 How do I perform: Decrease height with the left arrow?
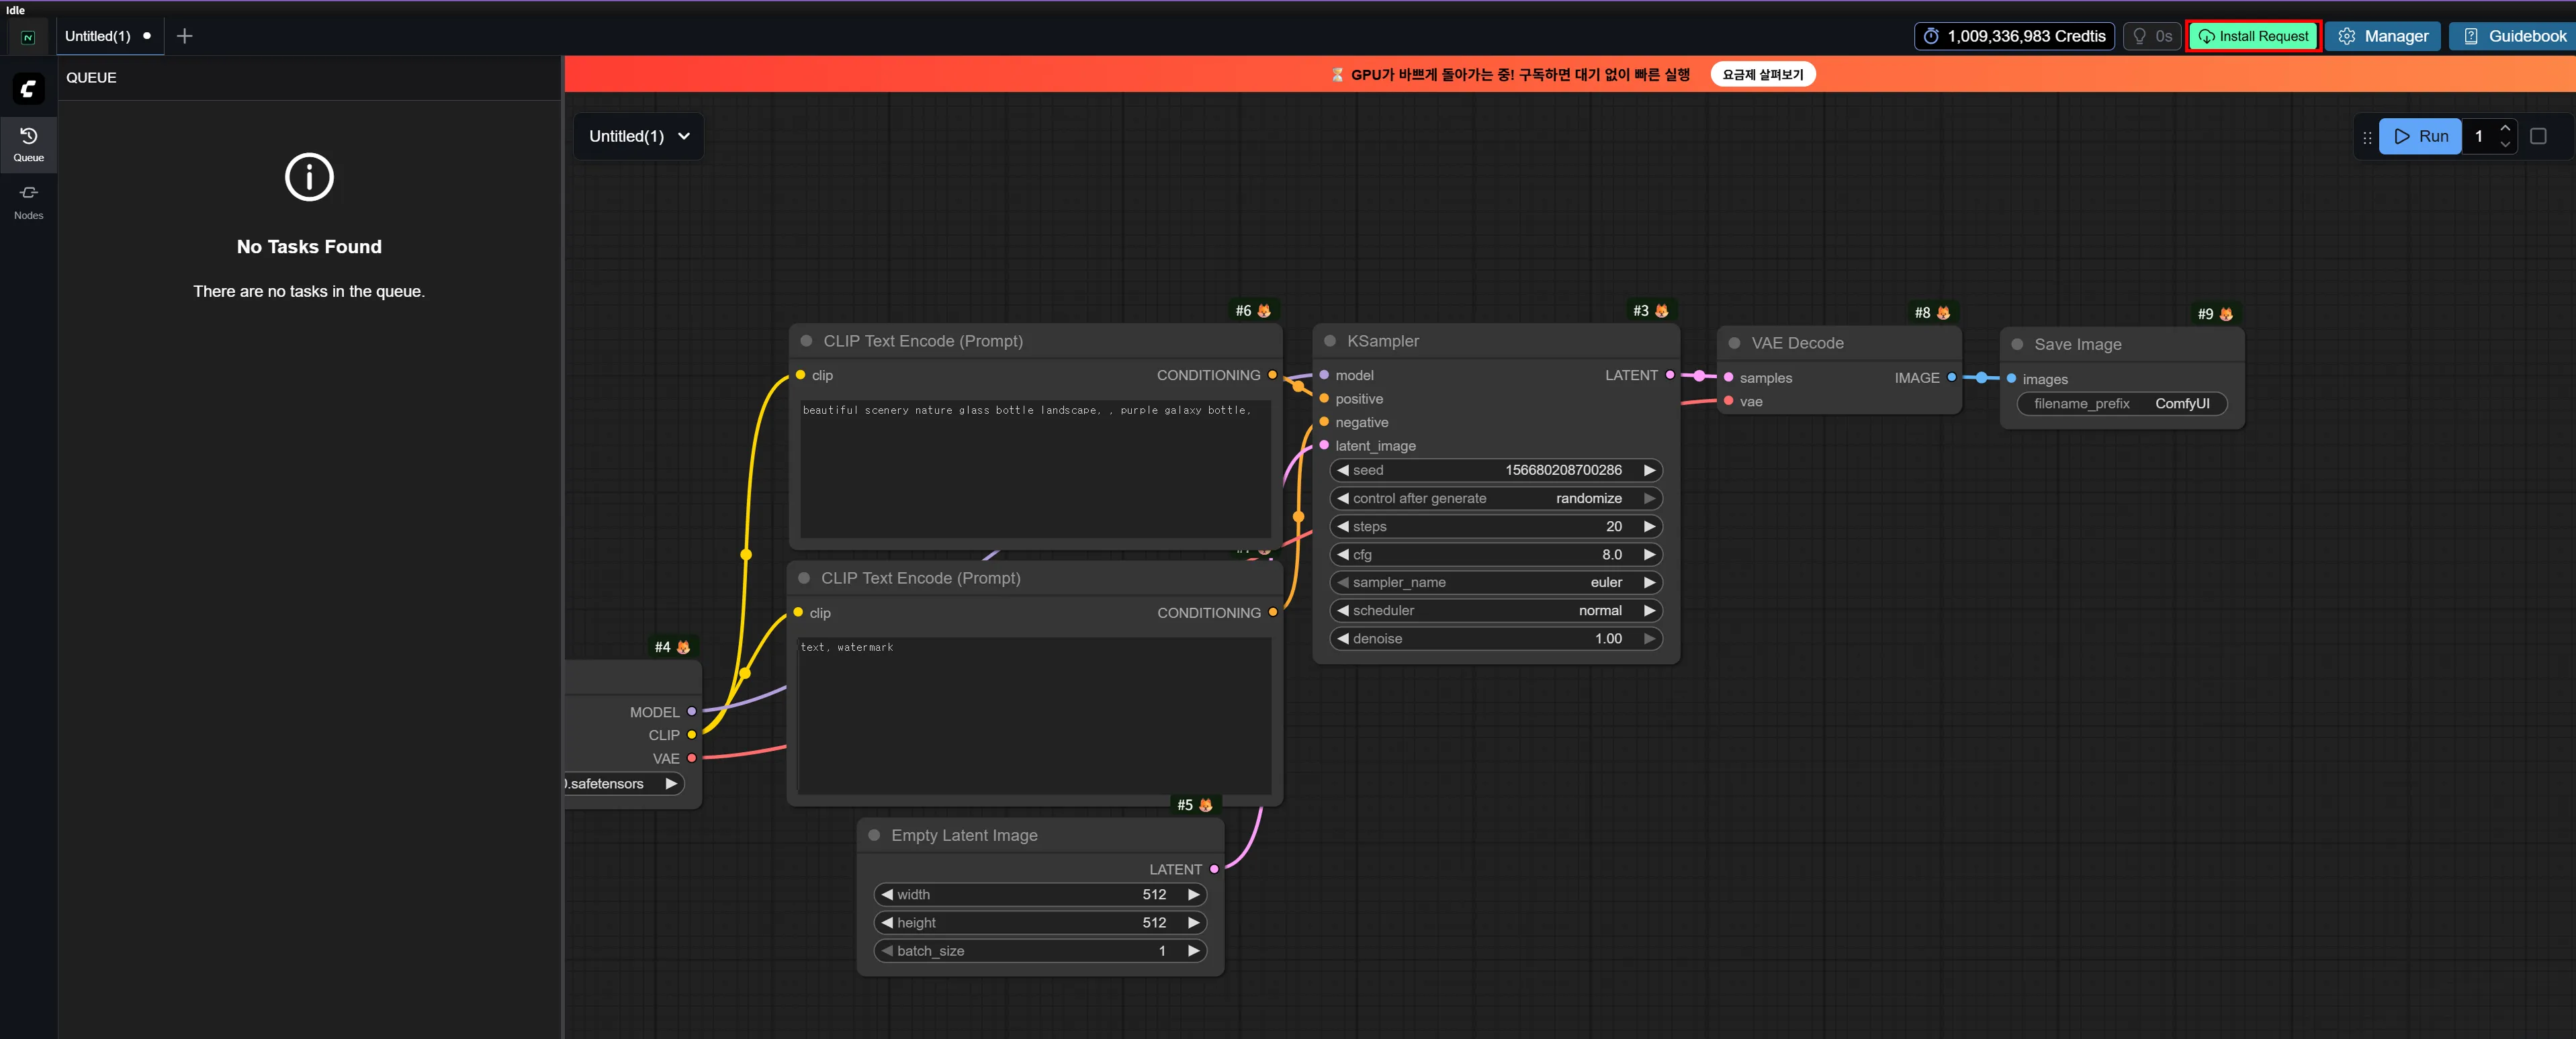coord(887,922)
